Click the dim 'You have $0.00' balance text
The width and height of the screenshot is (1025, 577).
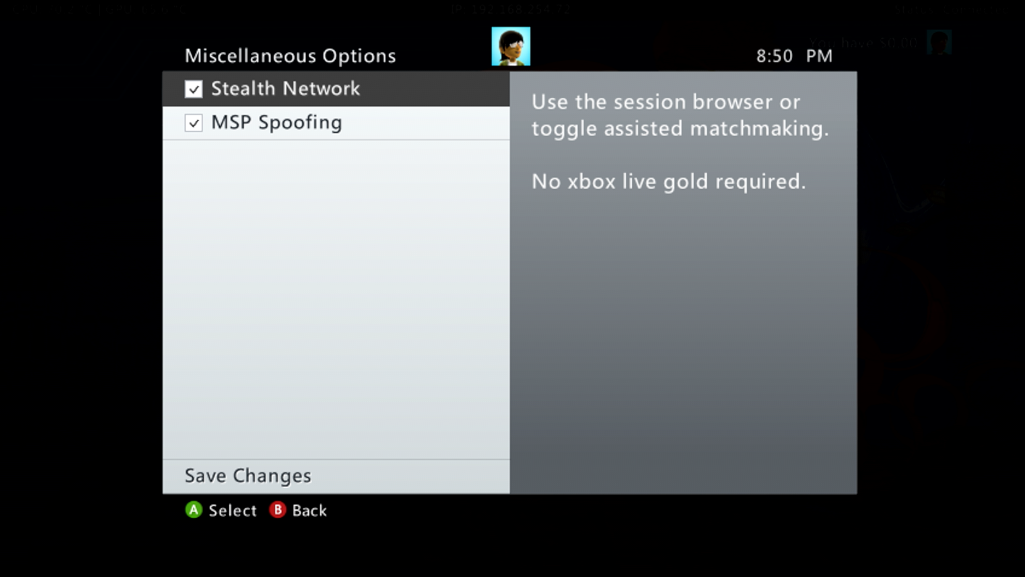pyautogui.click(x=864, y=43)
